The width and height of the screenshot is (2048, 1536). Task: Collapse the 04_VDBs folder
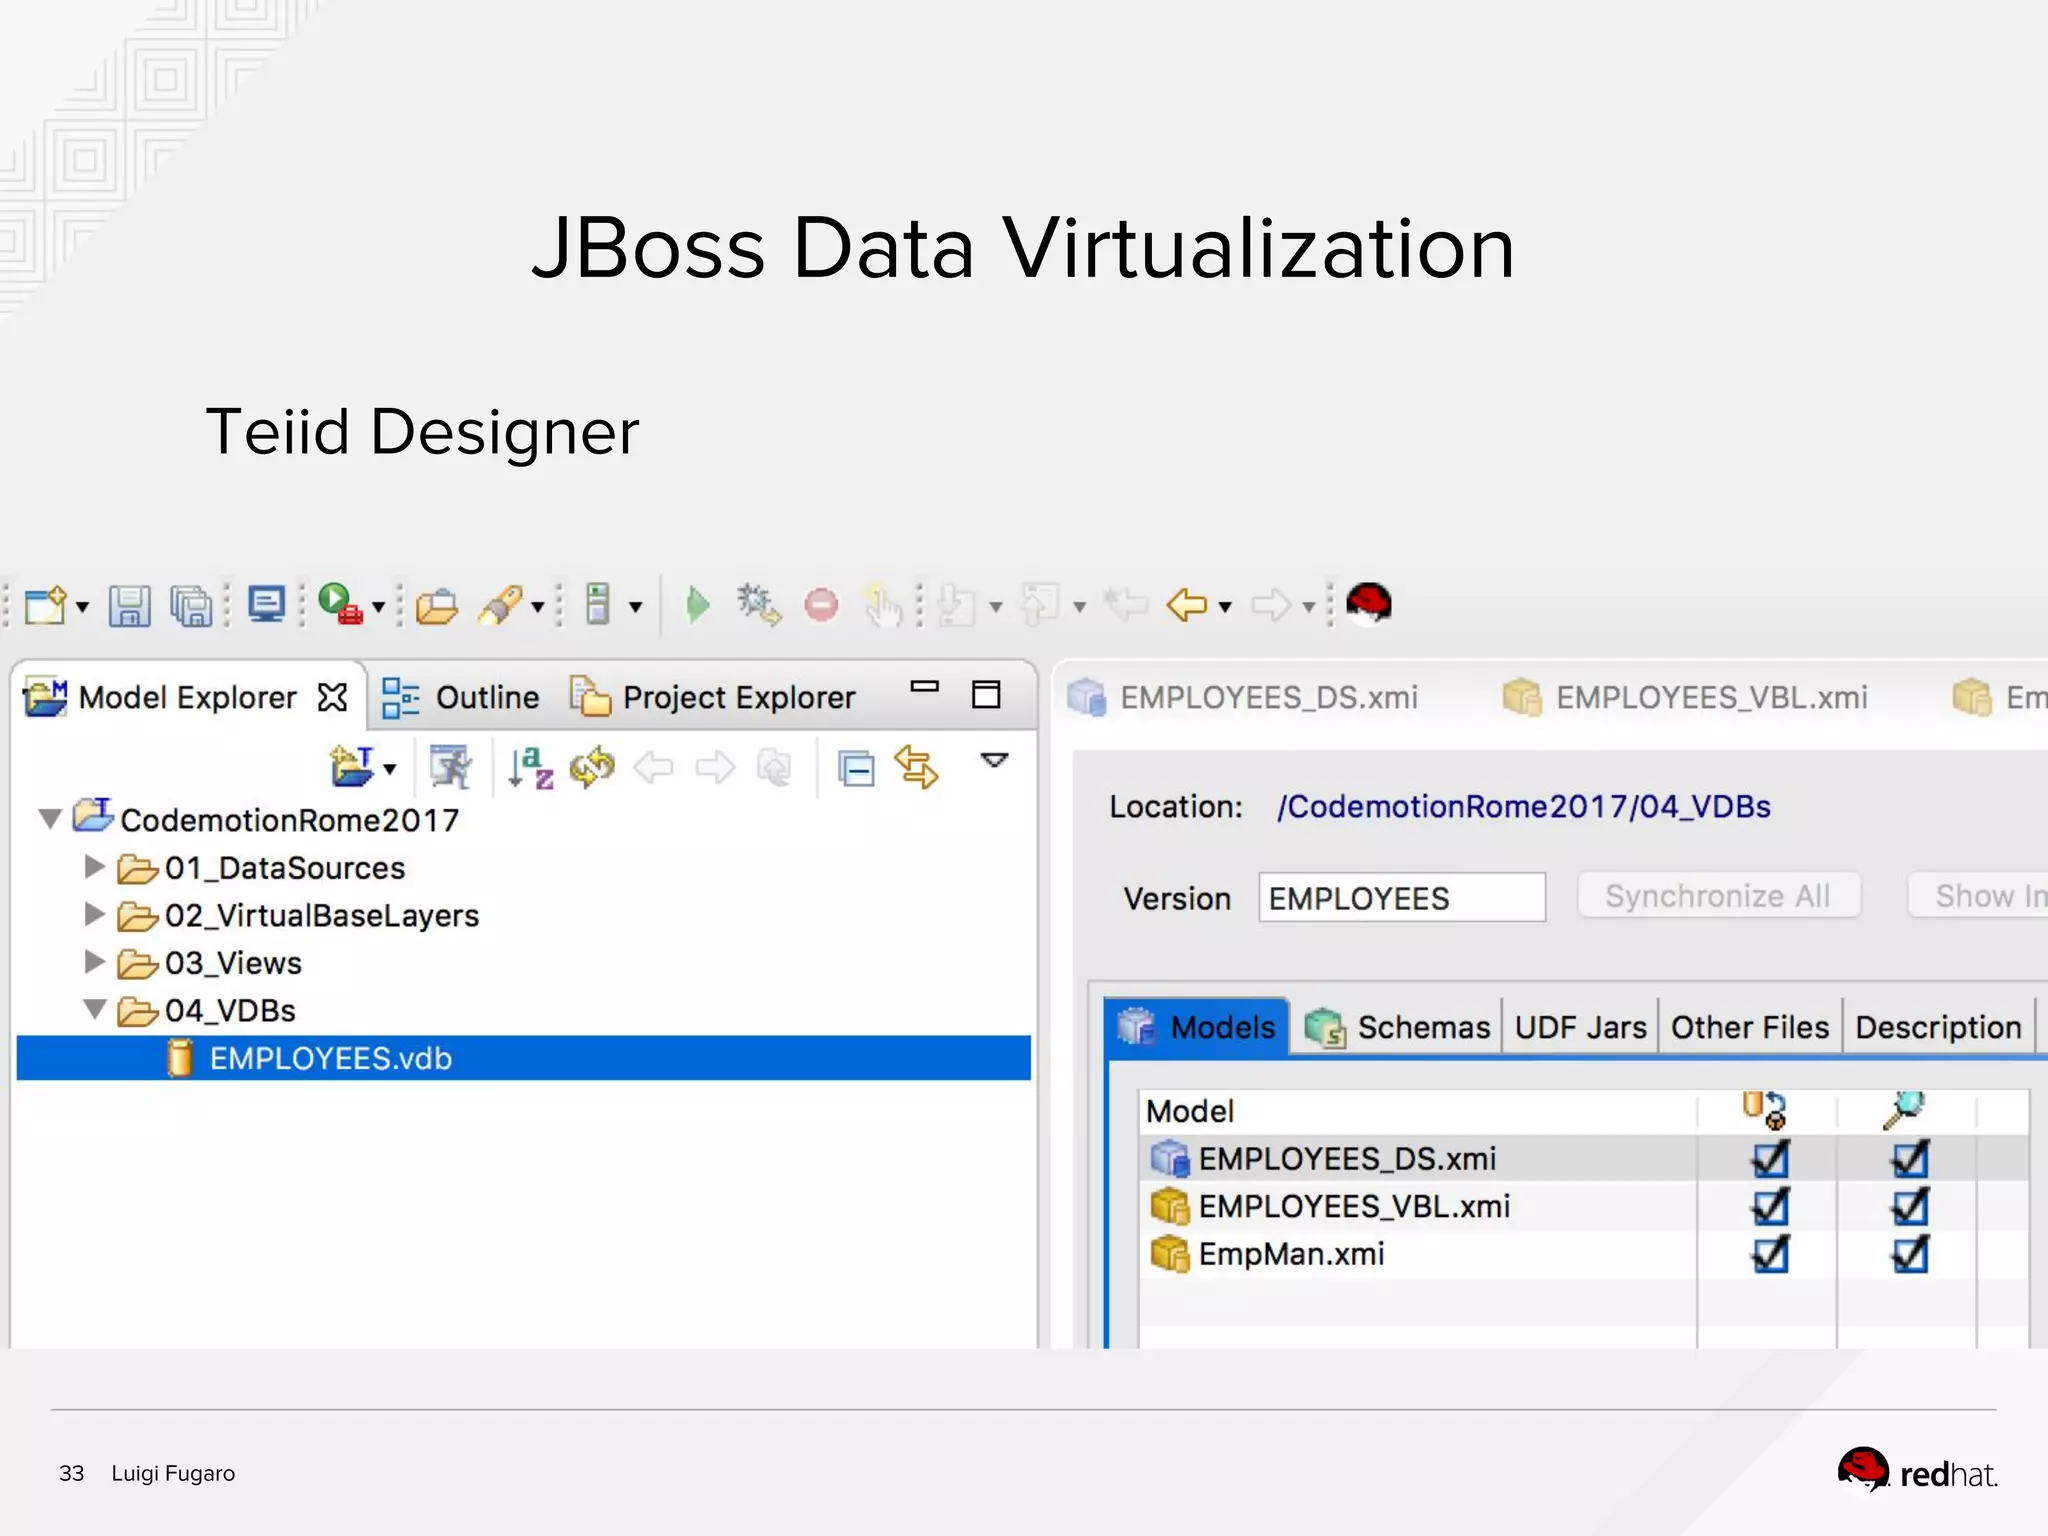click(95, 1009)
